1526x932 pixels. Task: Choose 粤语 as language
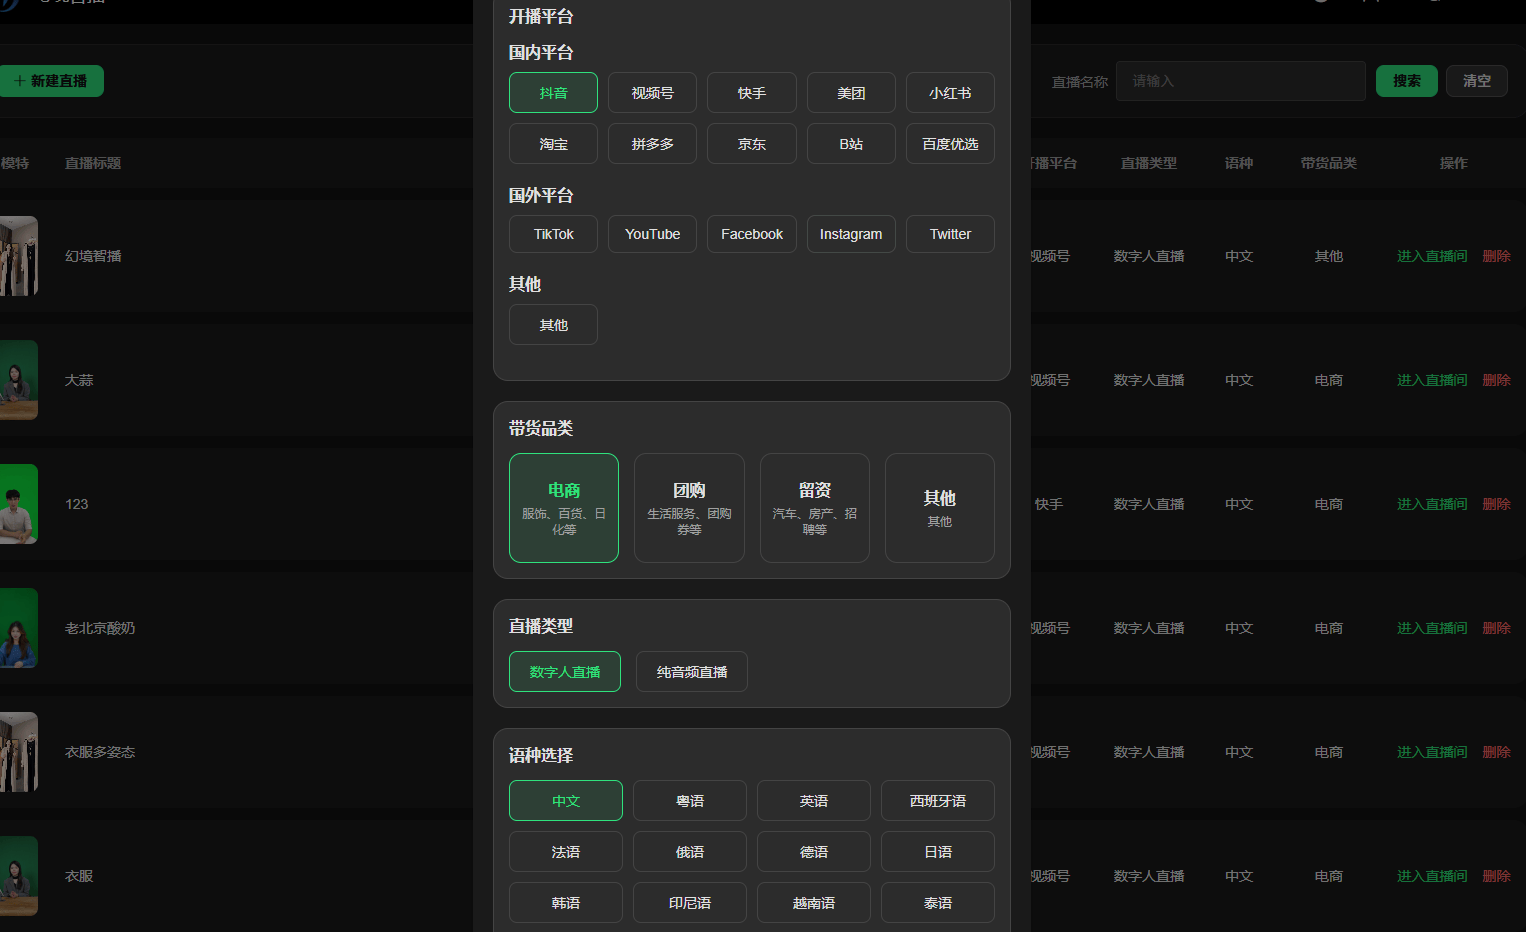[x=689, y=801]
